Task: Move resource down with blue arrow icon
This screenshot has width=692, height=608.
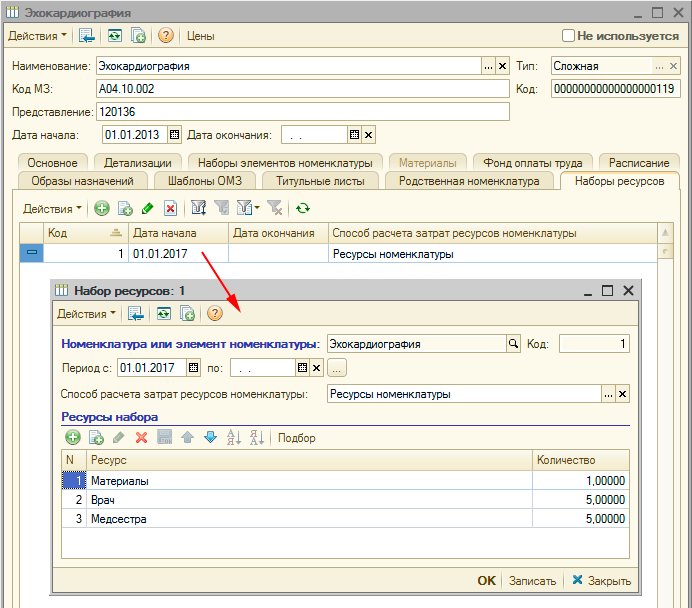Action: (209, 438)
